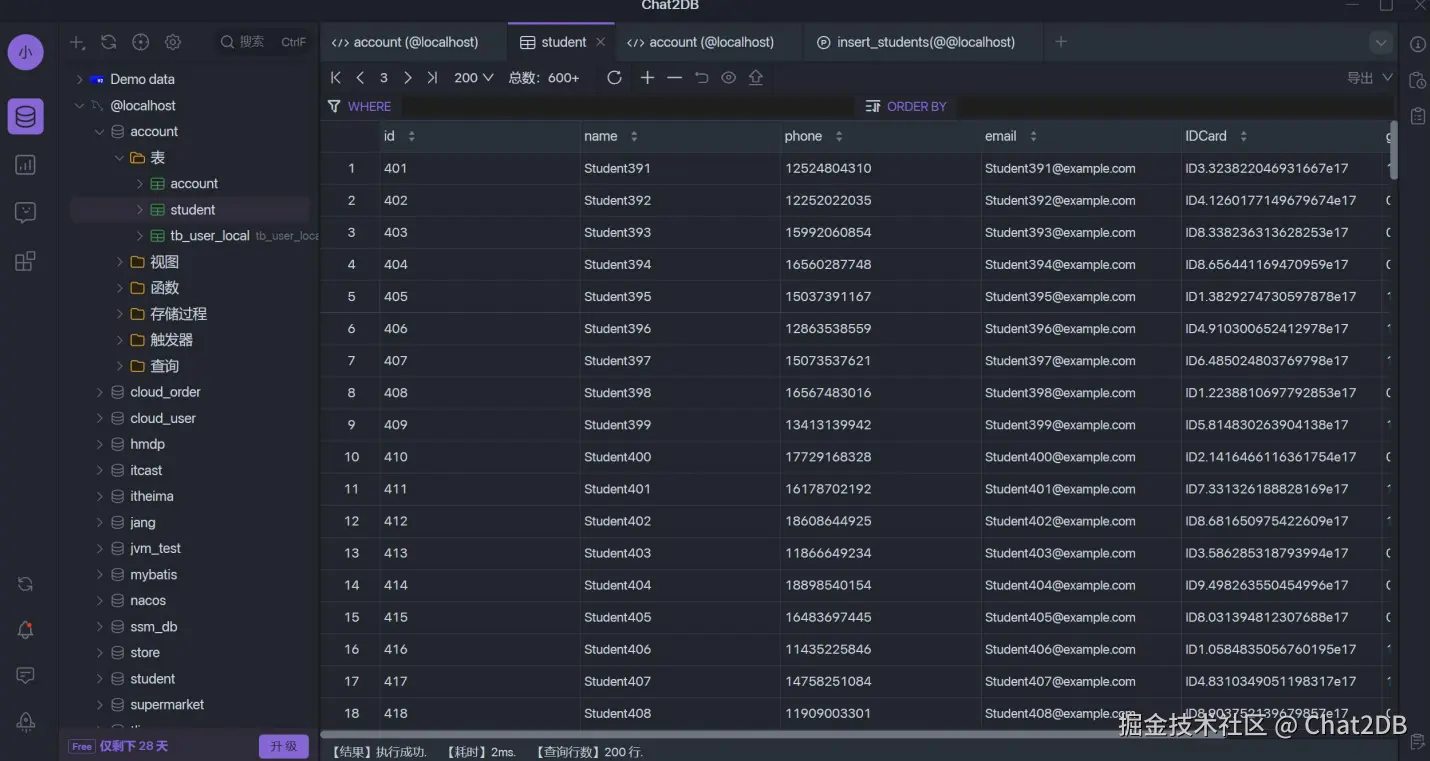Click the undo changes arrow icon

tap(701, 78)
